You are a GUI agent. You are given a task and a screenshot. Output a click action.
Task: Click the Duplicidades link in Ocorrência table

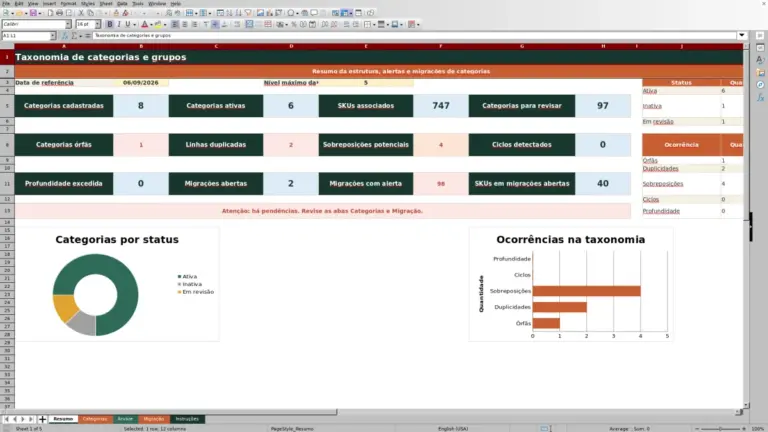(x=660, y=168)
